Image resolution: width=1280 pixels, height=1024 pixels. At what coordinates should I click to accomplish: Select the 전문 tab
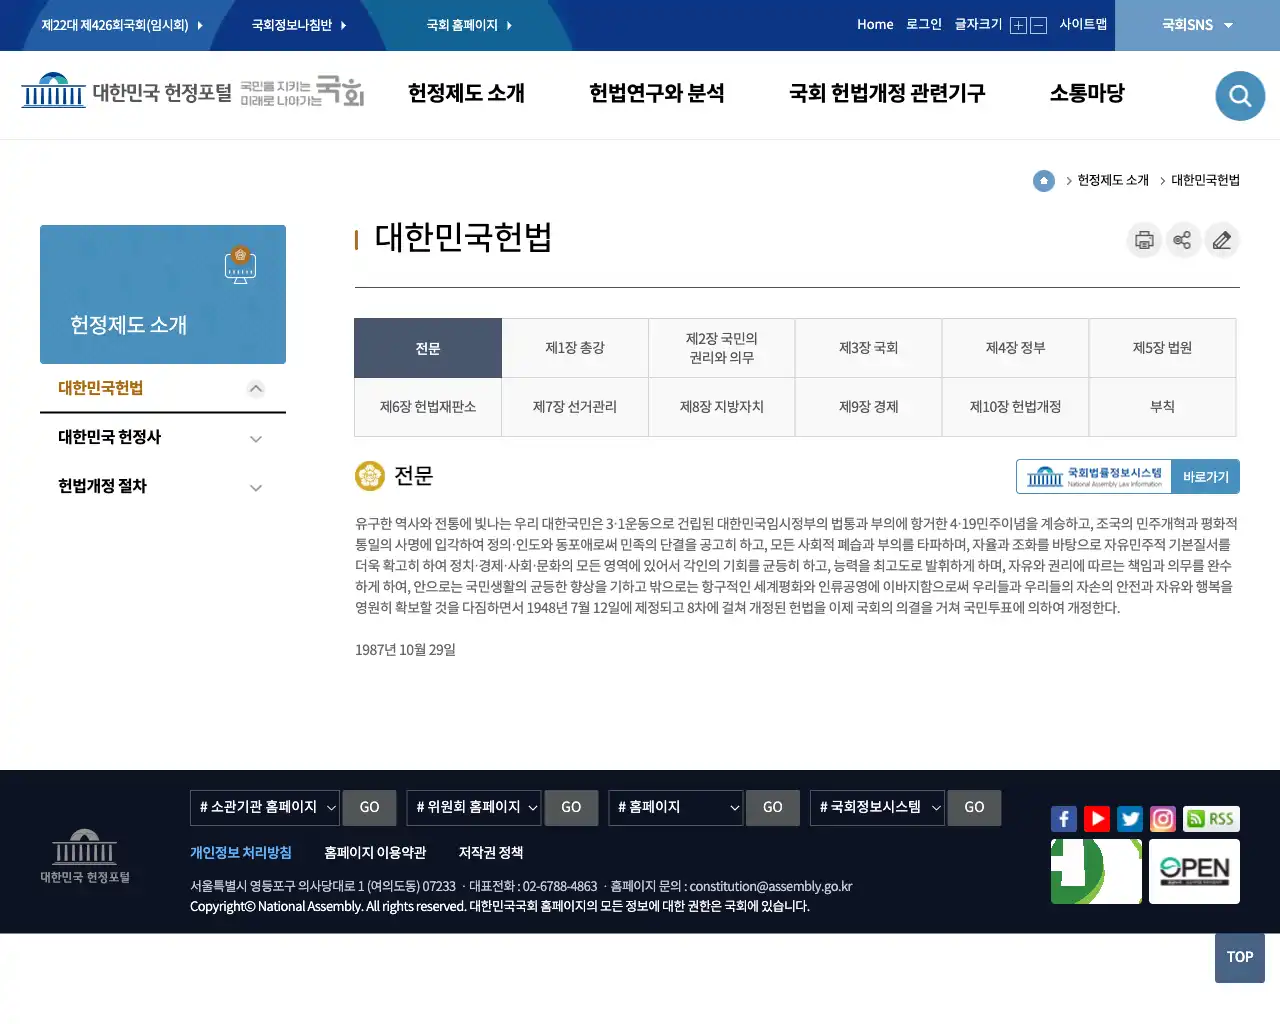pos(428,348)
